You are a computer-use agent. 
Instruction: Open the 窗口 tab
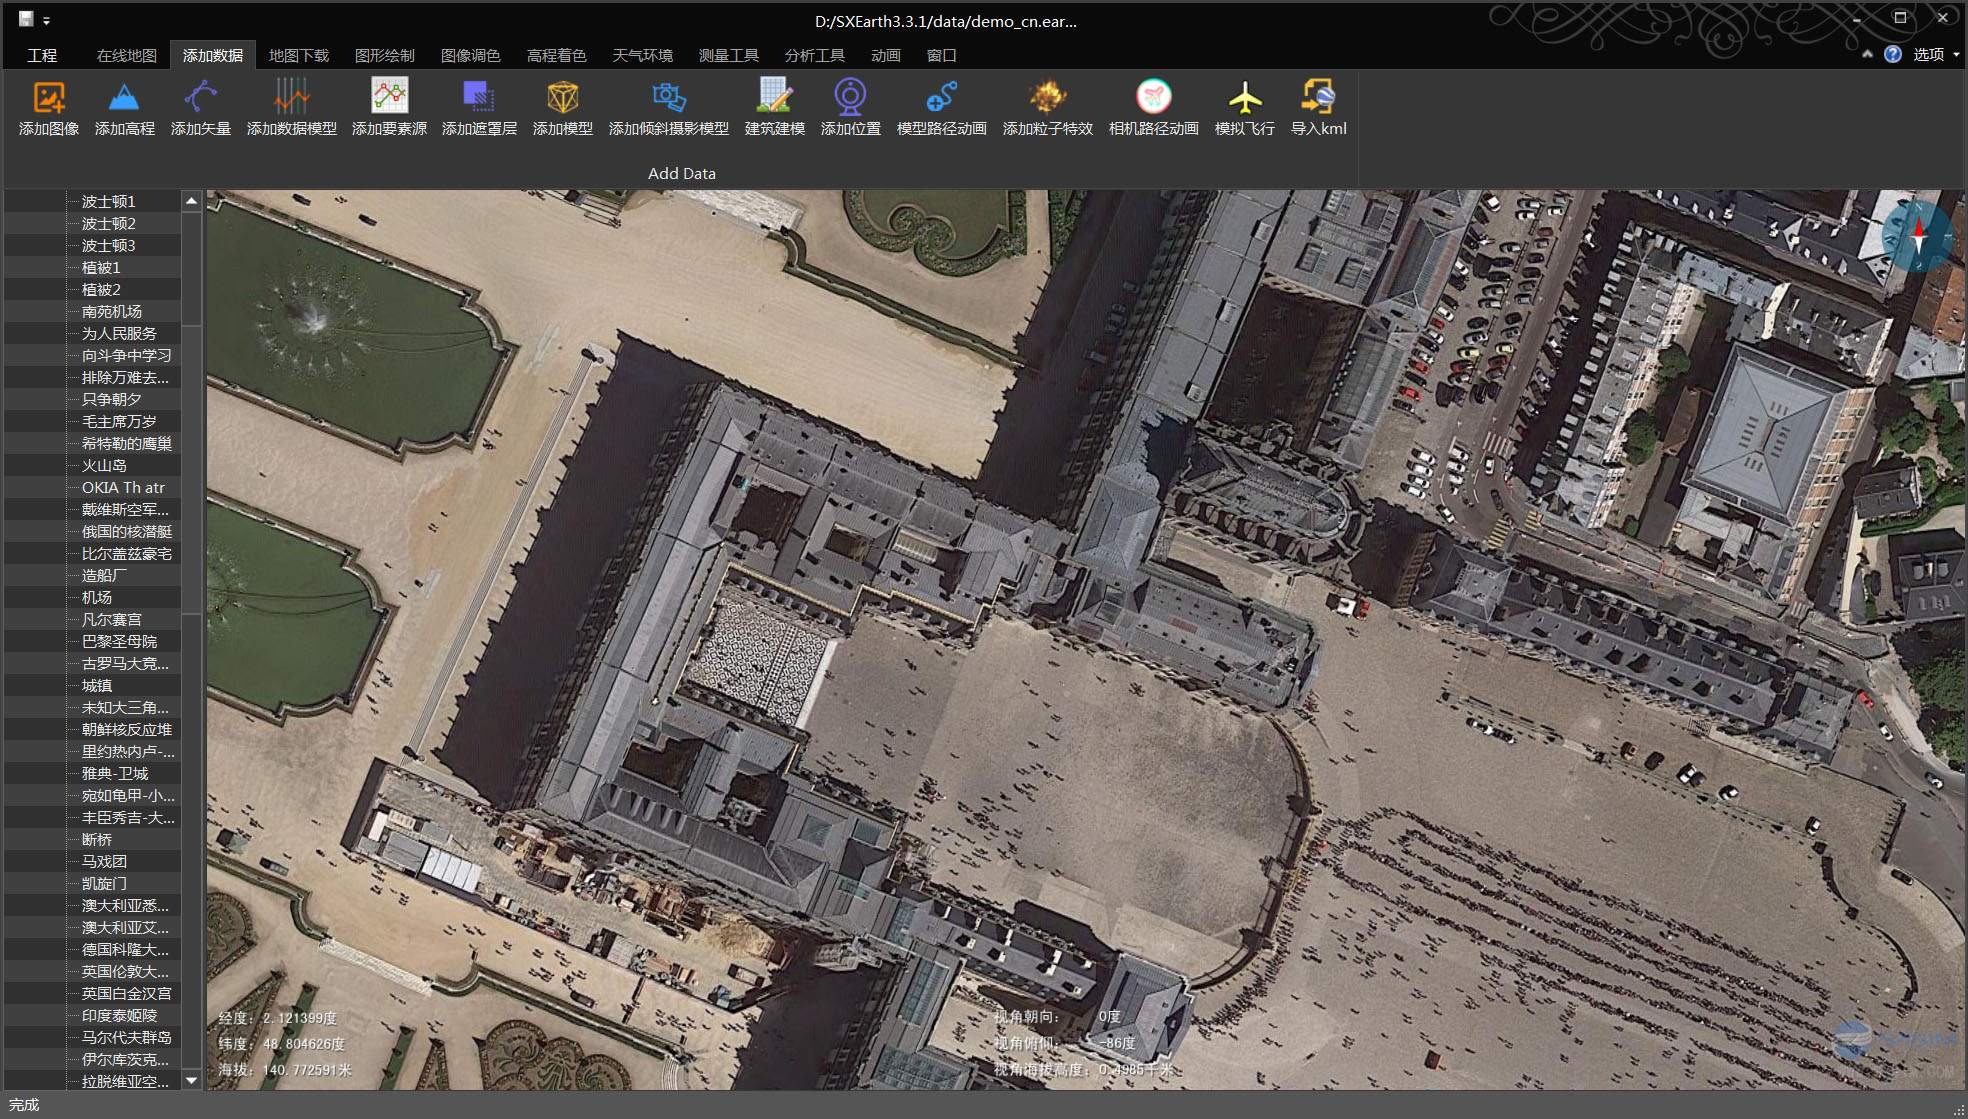[x=942, y=55]
